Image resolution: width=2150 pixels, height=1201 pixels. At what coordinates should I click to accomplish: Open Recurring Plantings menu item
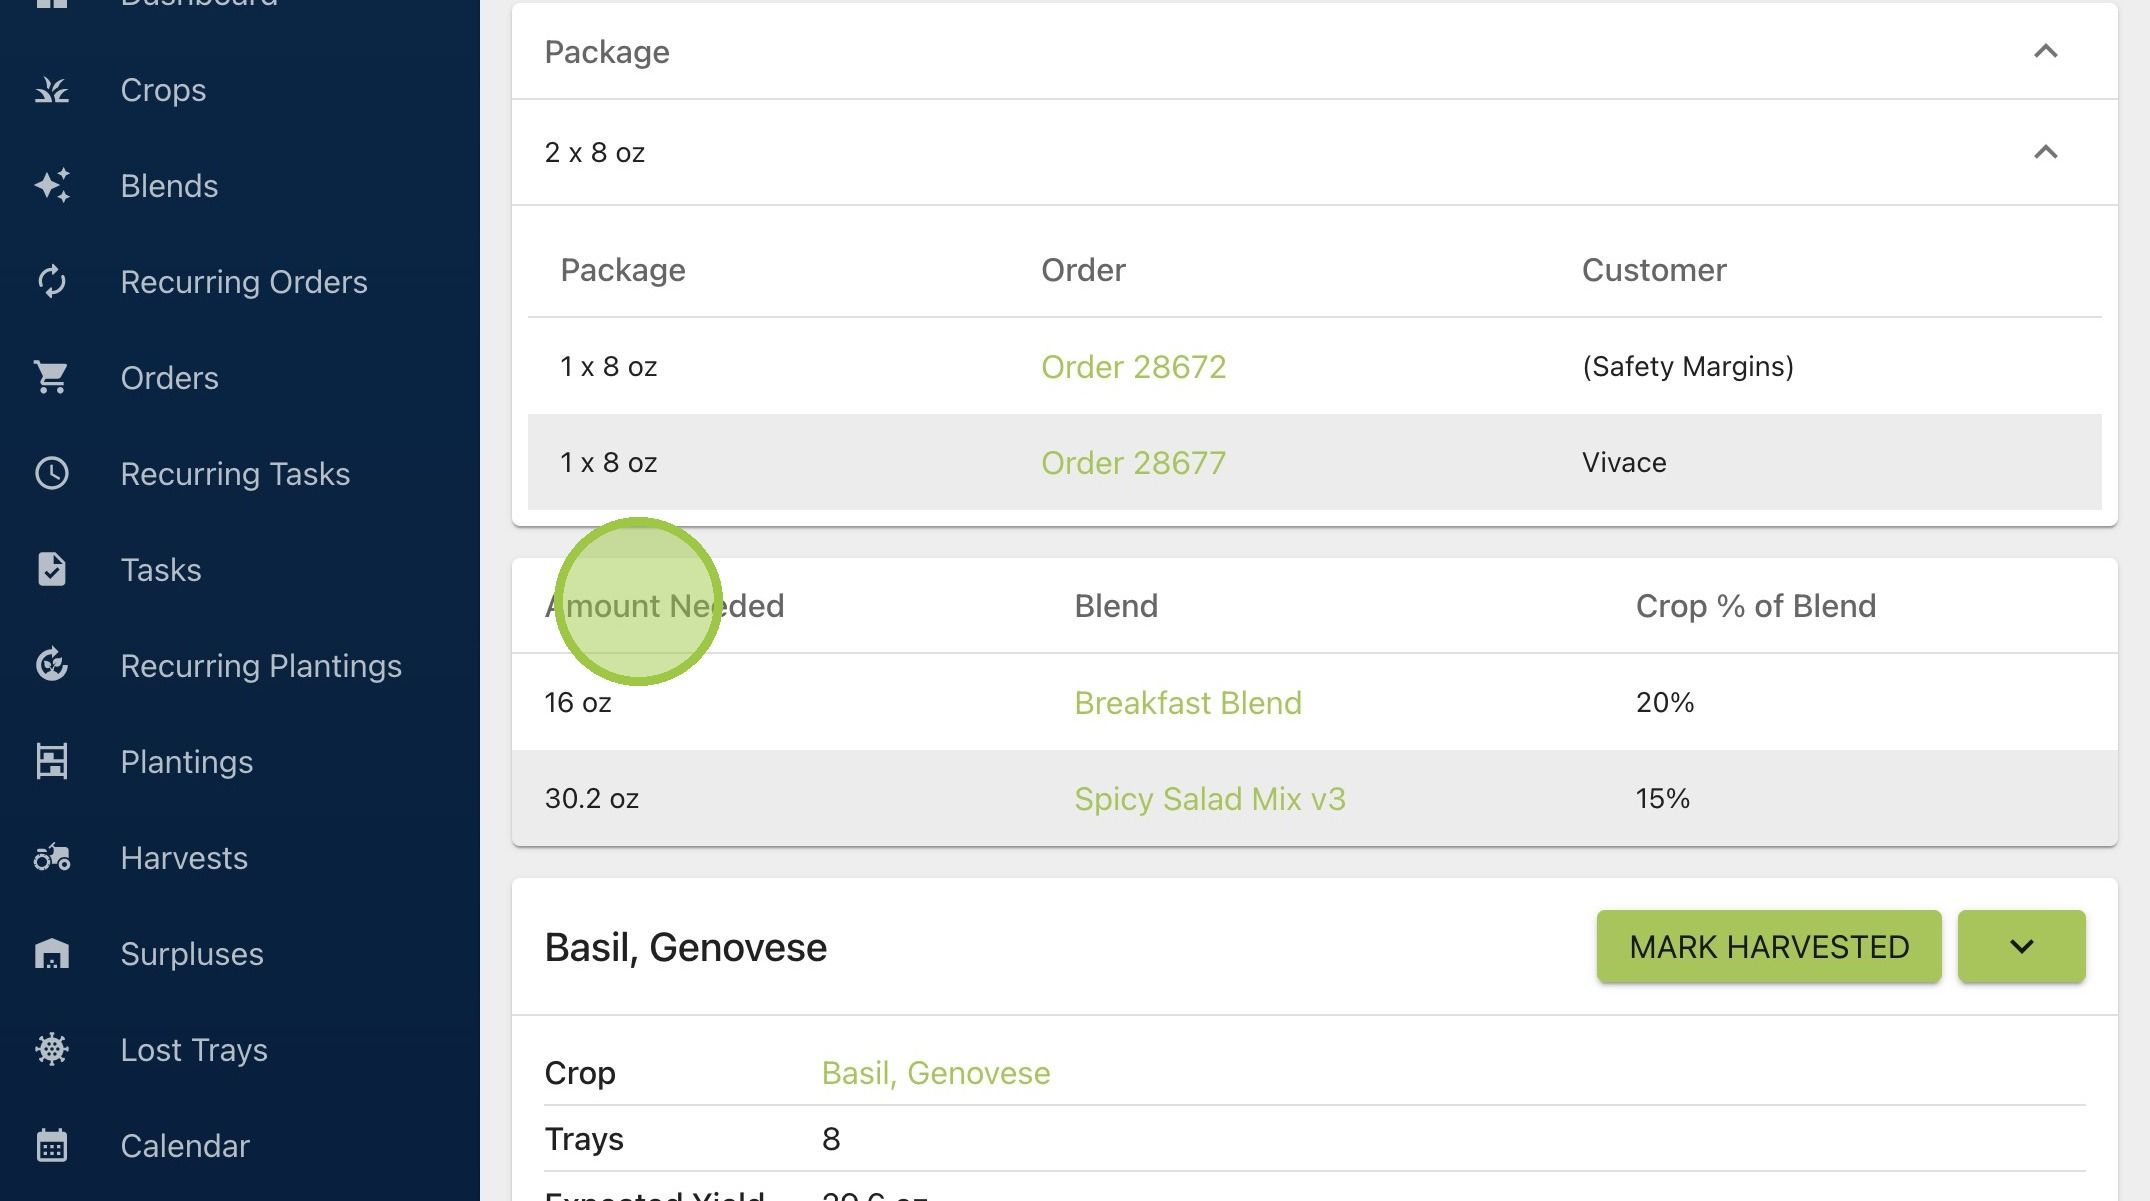click(261, 666)
